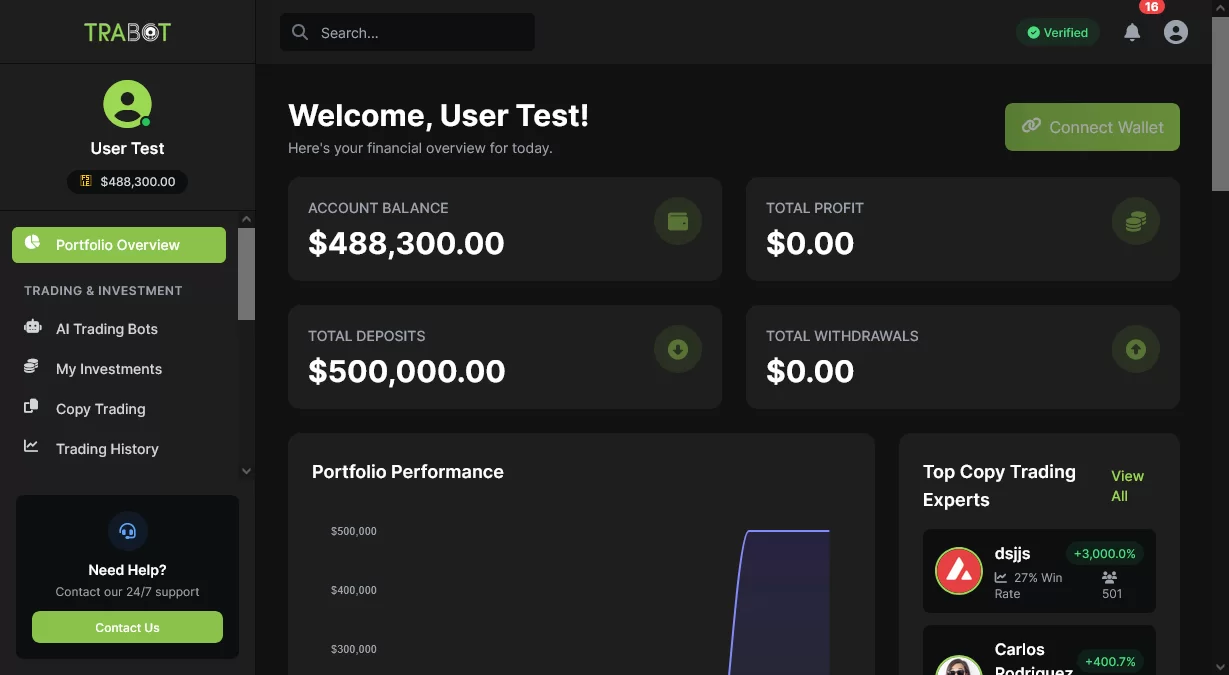Click the dsjjs followers icon
The width and height of the screenshot is (1229, 675).
click(1110, 577)
